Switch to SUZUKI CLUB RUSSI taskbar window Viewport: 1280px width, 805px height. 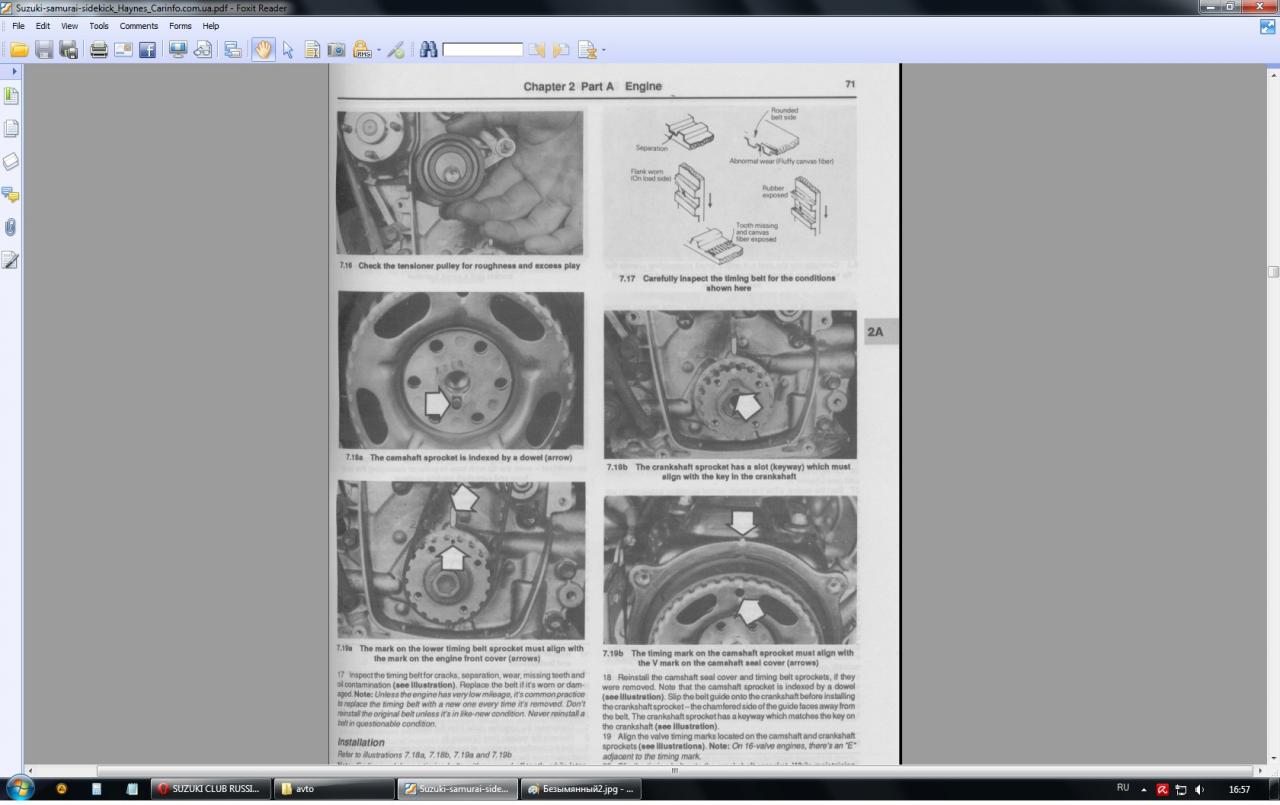(x=209, y=789)
